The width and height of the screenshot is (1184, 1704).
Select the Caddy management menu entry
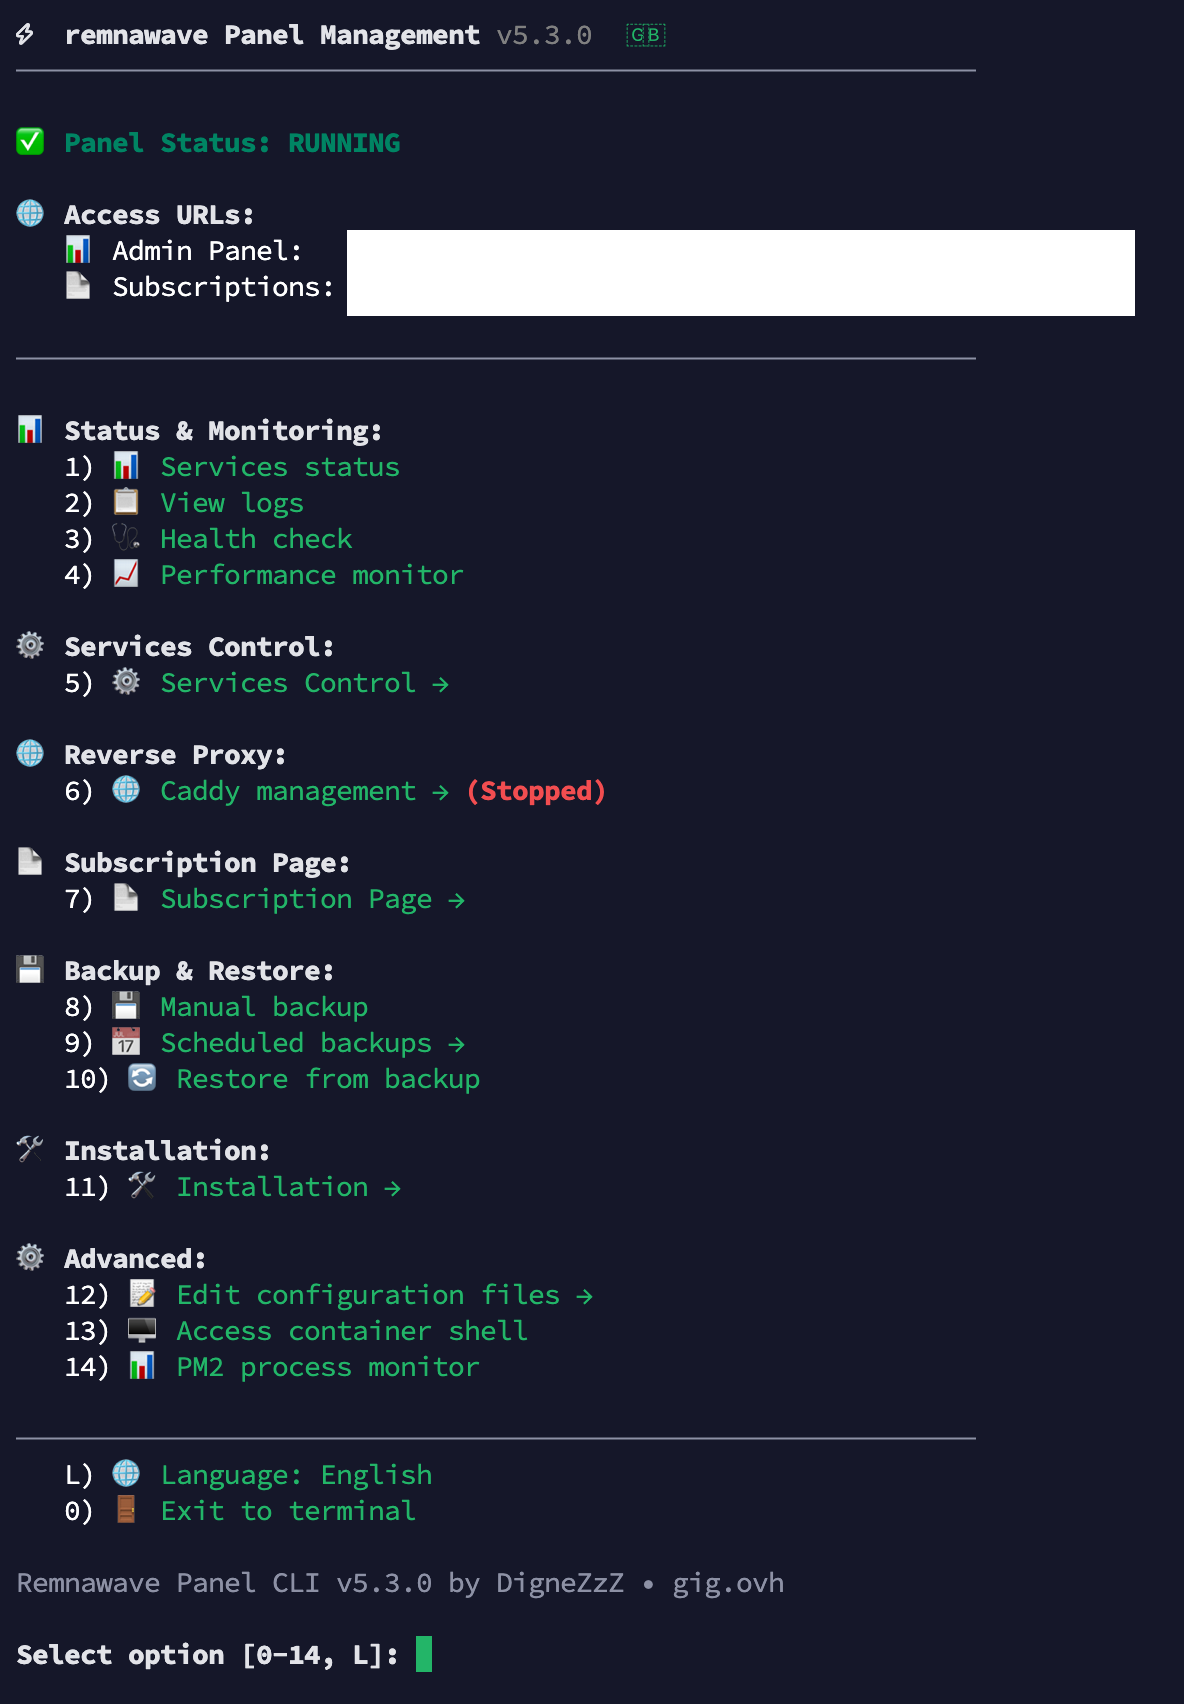pyautogui.click(x=287, y=791)
